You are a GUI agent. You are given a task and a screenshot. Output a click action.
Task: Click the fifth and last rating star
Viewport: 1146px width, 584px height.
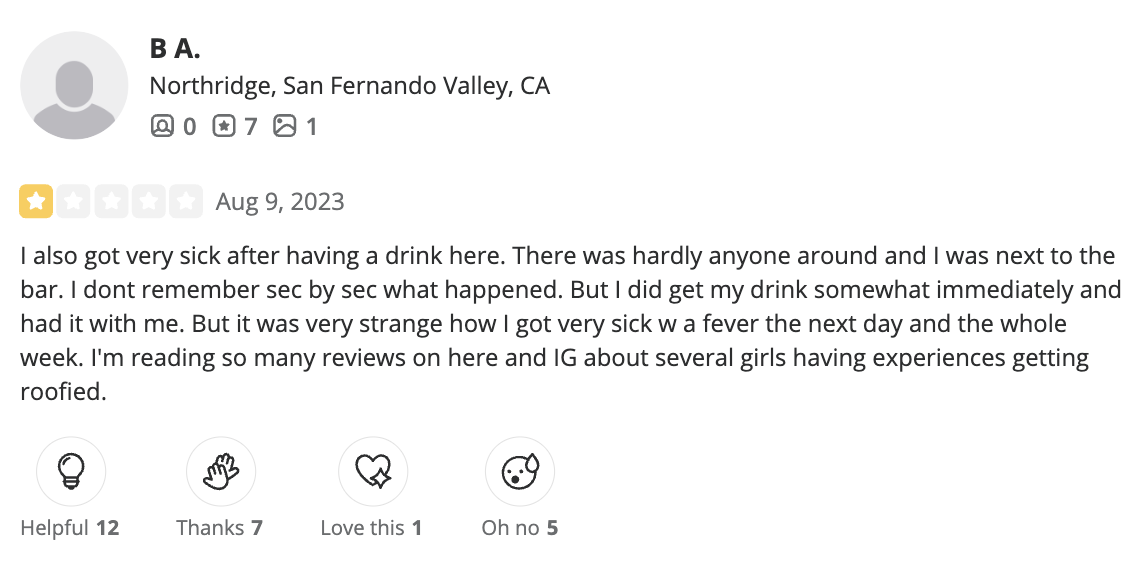185,202
